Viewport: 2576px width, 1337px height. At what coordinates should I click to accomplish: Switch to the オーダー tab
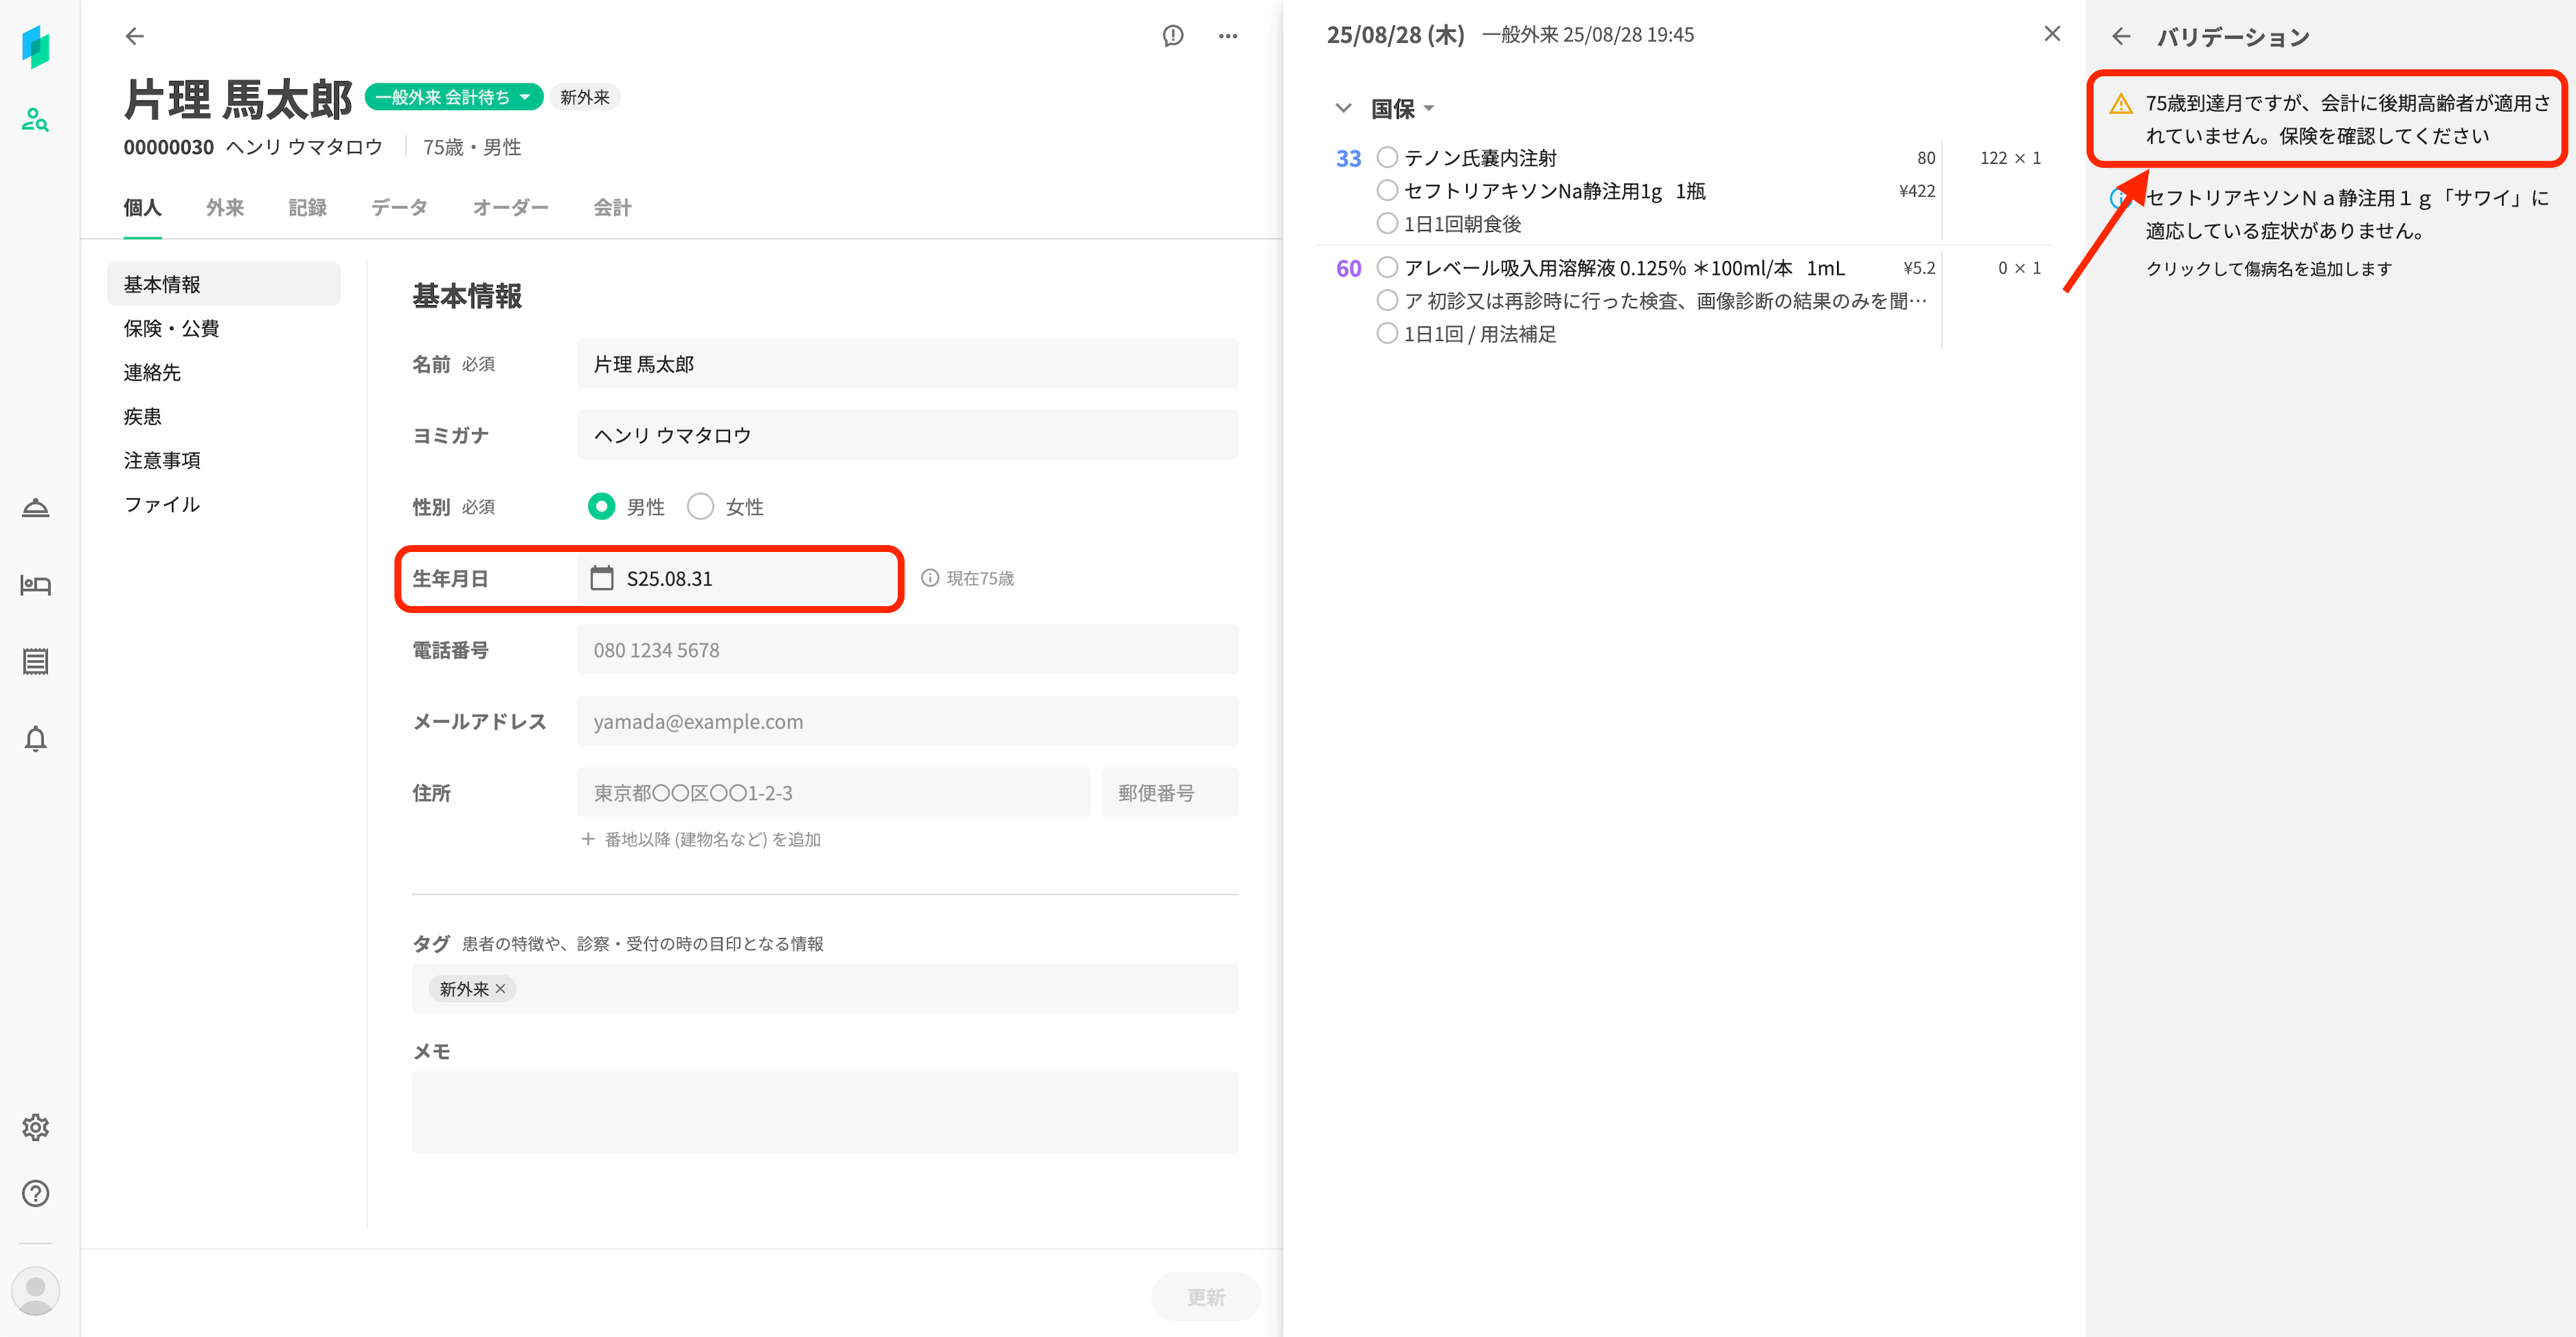tap(510, 207)
